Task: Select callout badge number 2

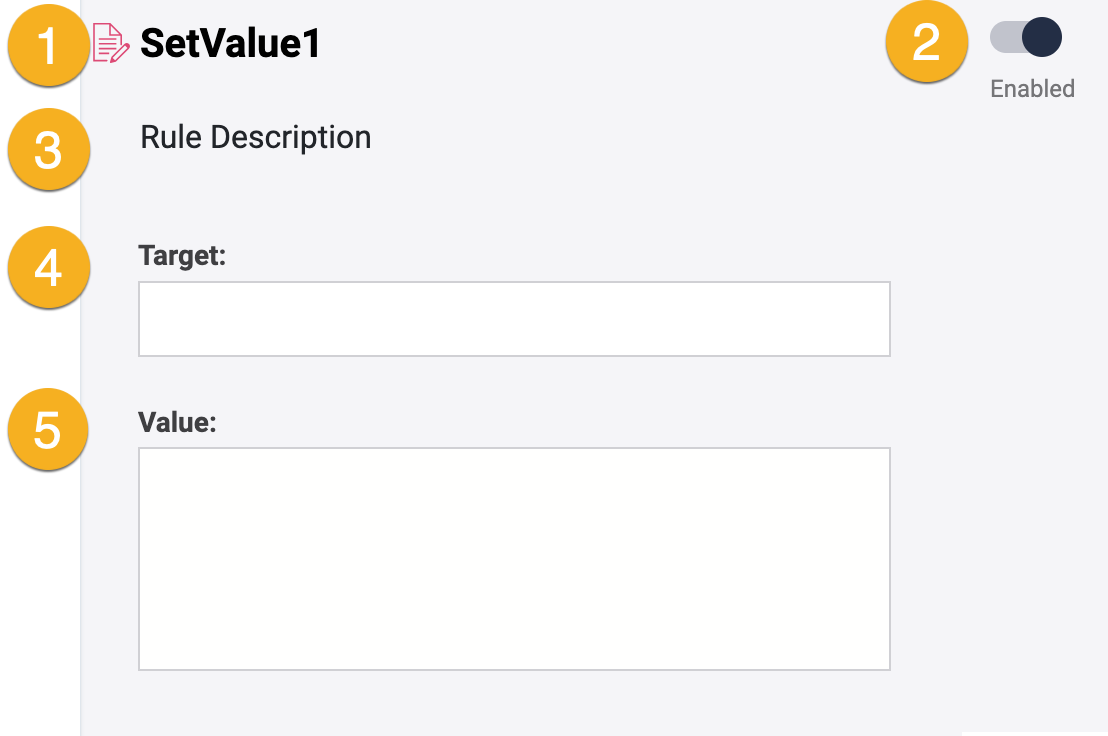Action: [926, 44]
